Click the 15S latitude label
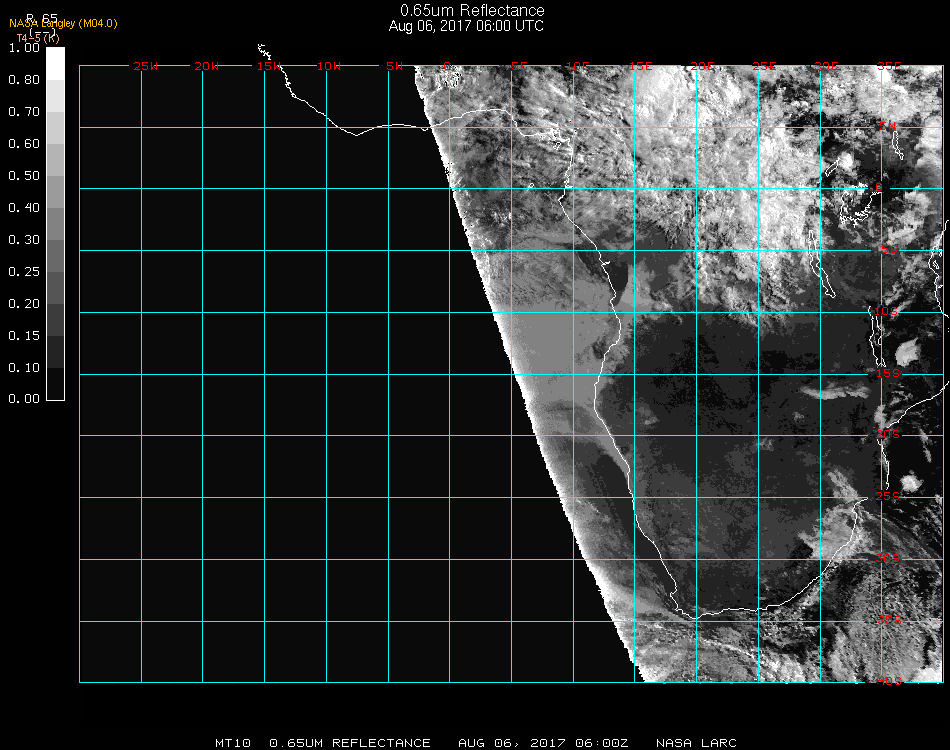 coord(888,373)
